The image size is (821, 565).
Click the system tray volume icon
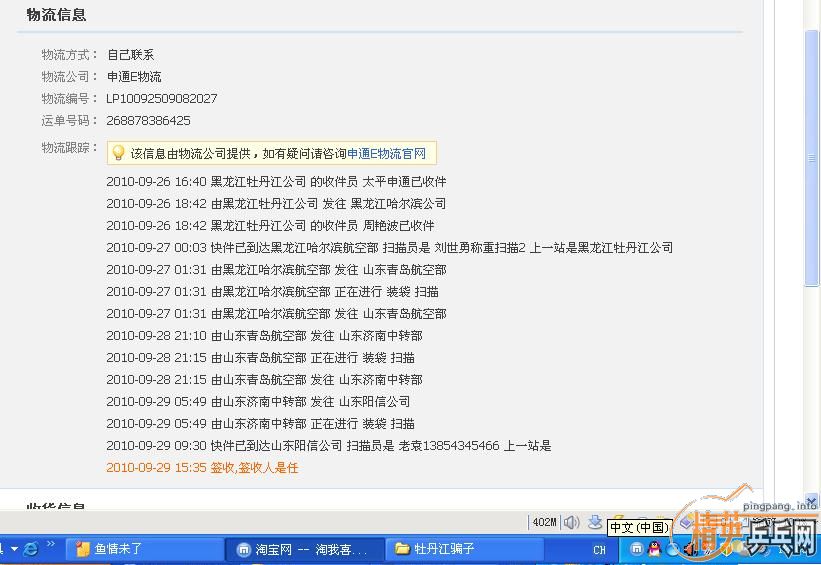click(689, 549)
